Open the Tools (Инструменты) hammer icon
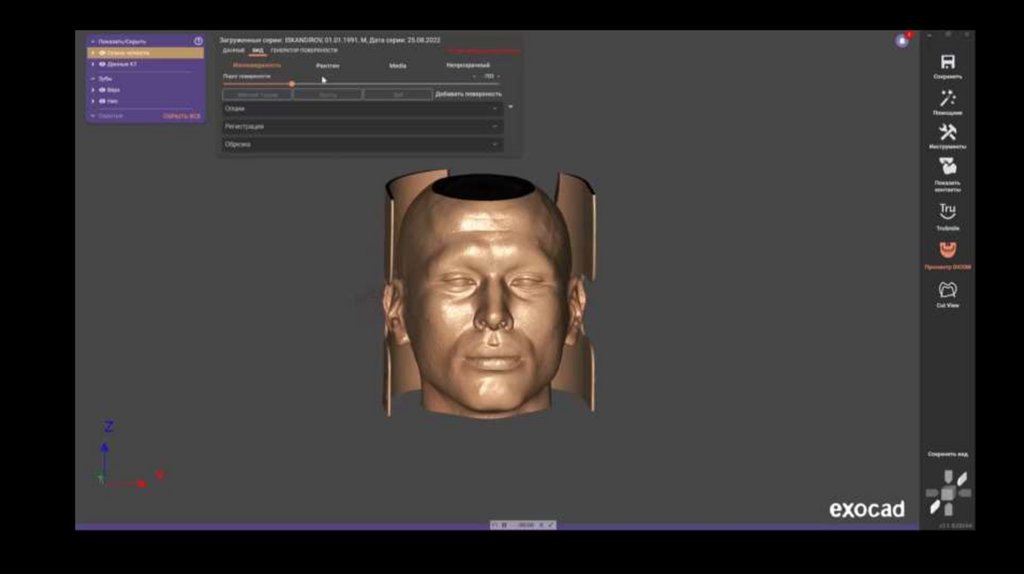The image size is (1024, 574). pos(947,133)
